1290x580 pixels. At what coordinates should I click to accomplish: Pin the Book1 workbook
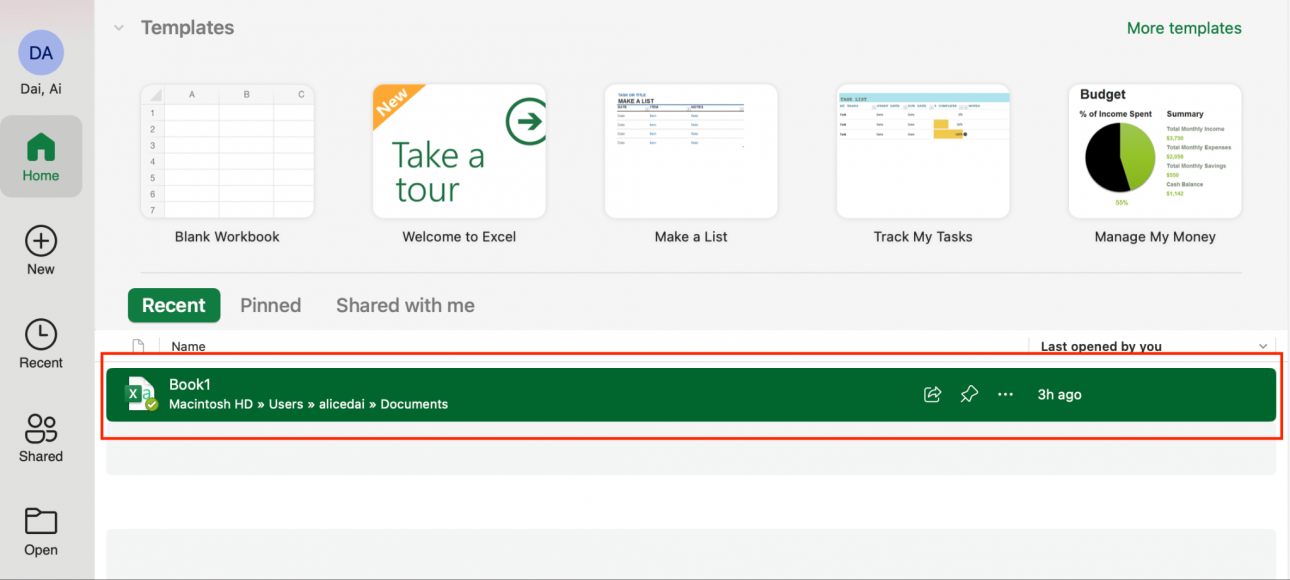coord(968,394)
